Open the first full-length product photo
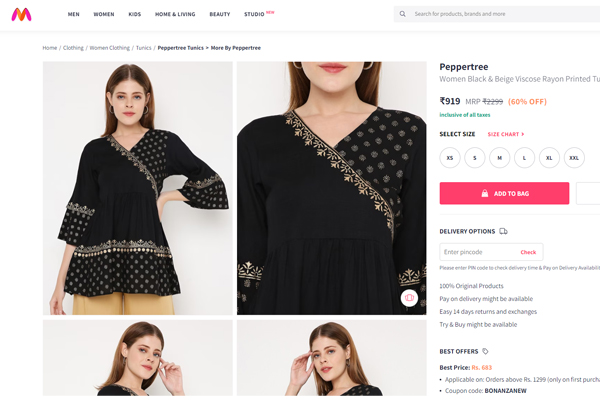The height and width of the screenshot is (400, 600). pyautogui.click(x=137, y=189)
